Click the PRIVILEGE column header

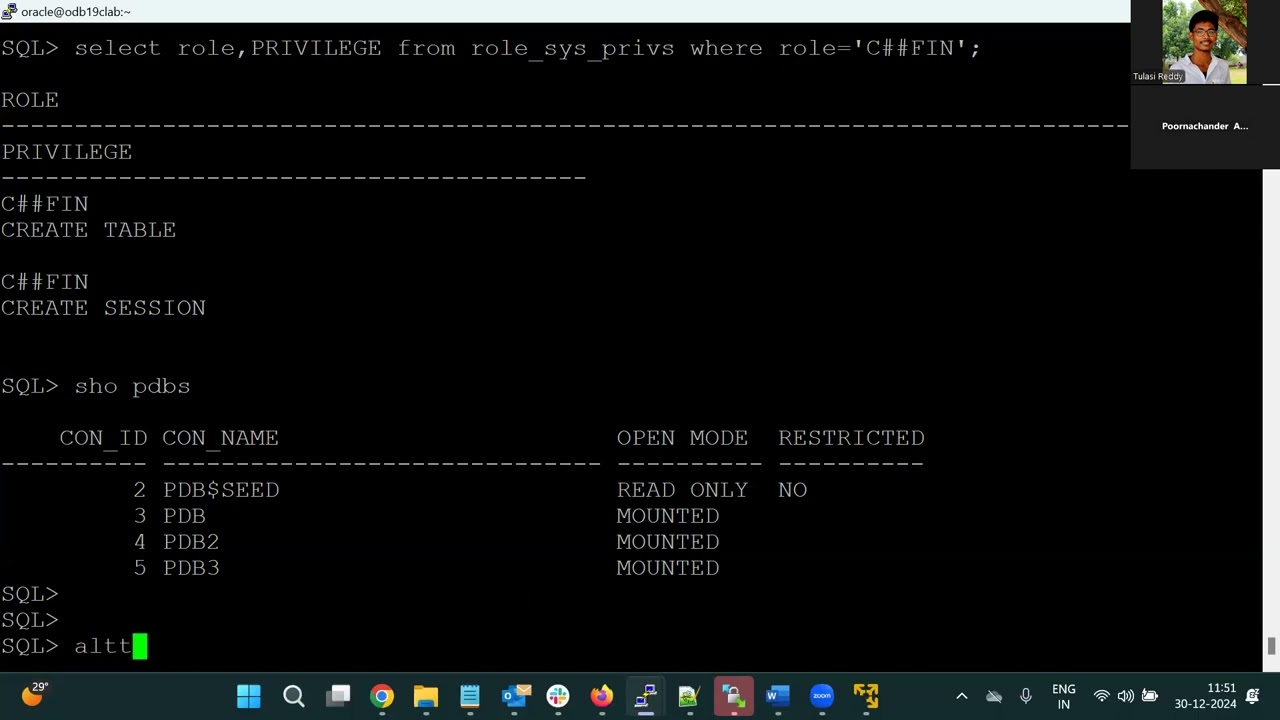click(66, 152)
